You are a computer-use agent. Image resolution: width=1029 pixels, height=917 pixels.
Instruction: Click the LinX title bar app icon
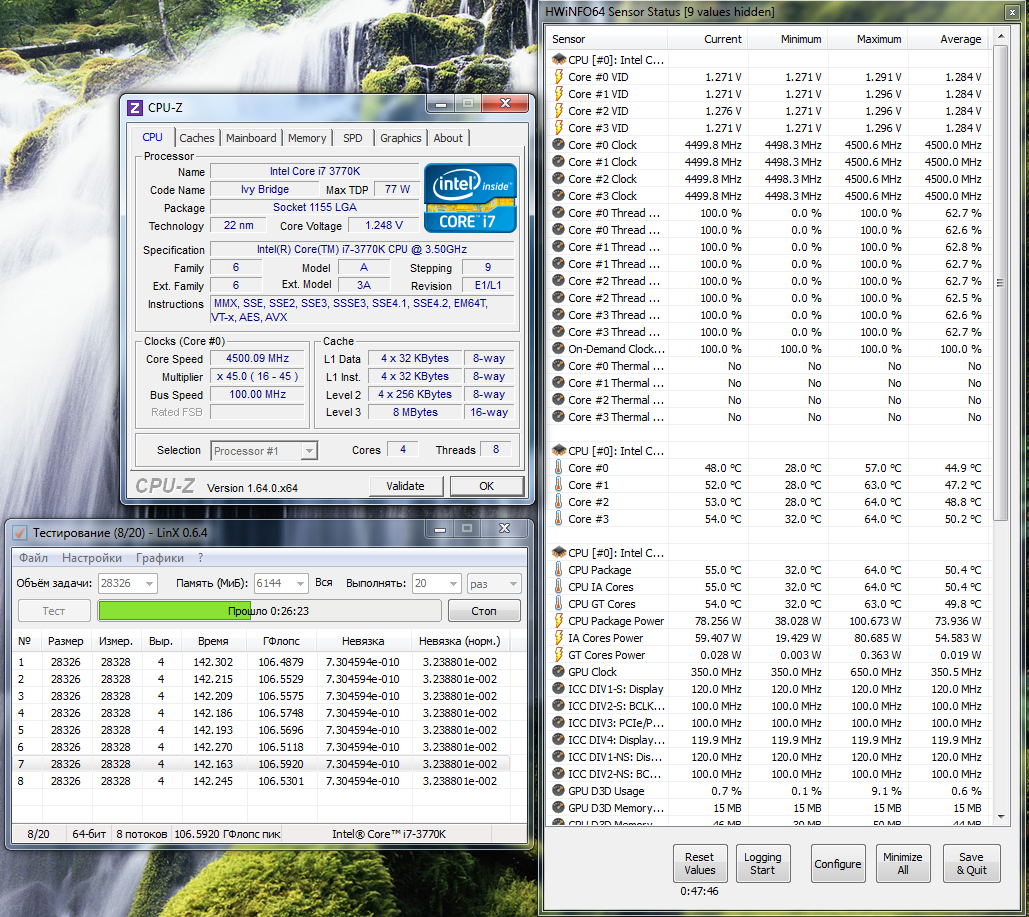click(20, 532)
